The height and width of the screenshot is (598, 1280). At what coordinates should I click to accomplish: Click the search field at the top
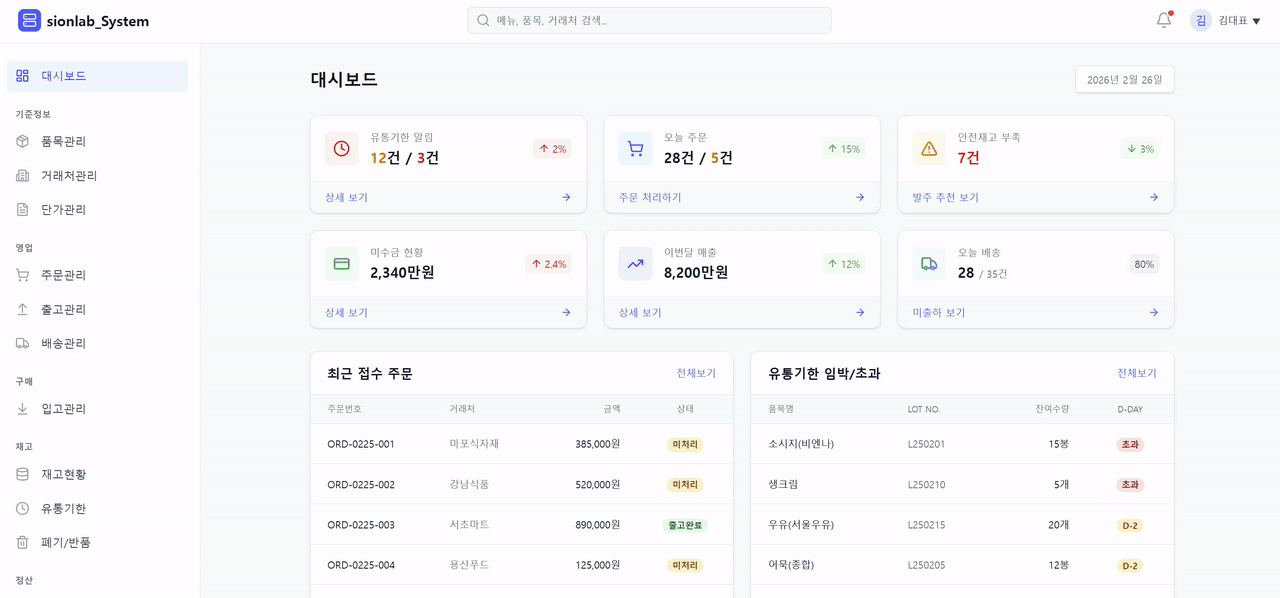(649, 20)
